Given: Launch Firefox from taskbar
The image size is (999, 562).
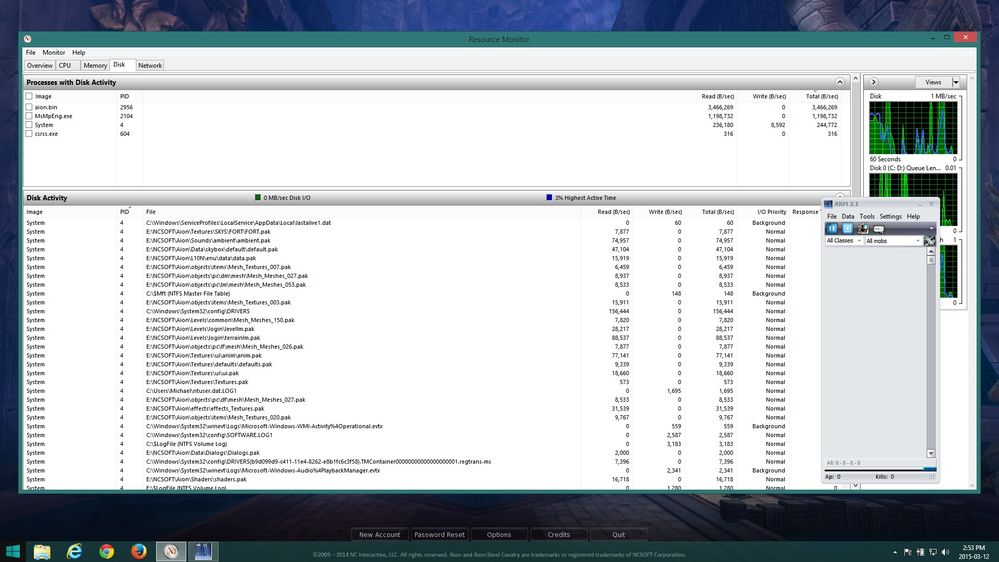Looking at the screenshot, I should click(138, 551).
